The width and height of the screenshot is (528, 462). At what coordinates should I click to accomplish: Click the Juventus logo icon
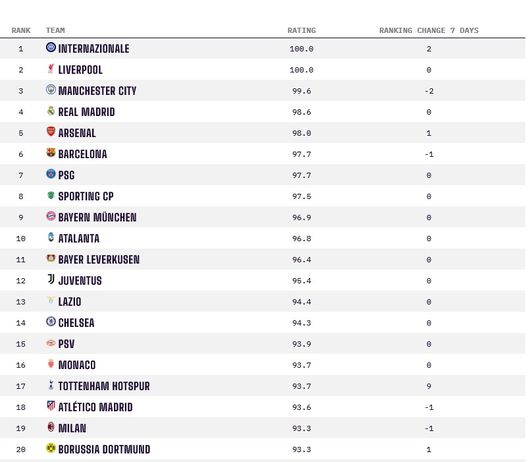[x=51, y=279]
